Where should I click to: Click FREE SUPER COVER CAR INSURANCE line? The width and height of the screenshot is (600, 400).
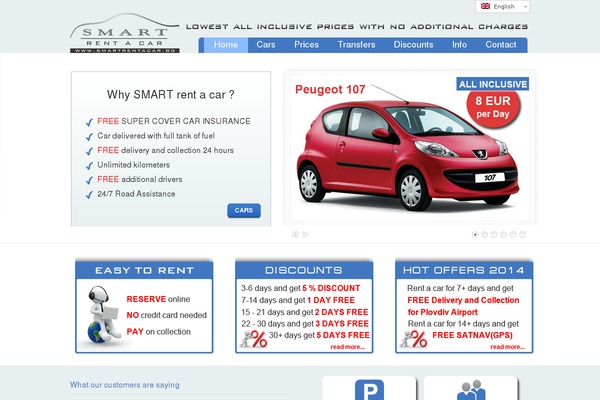click(174, 121)
